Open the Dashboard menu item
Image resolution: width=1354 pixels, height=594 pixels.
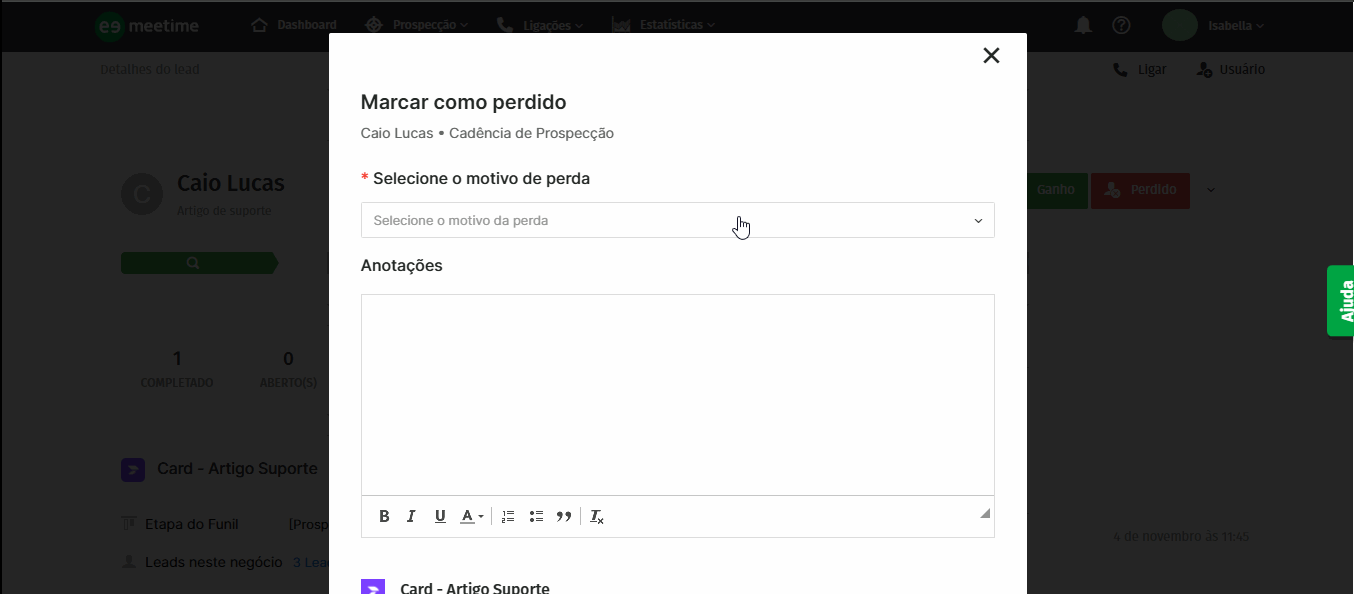[293, 24]
